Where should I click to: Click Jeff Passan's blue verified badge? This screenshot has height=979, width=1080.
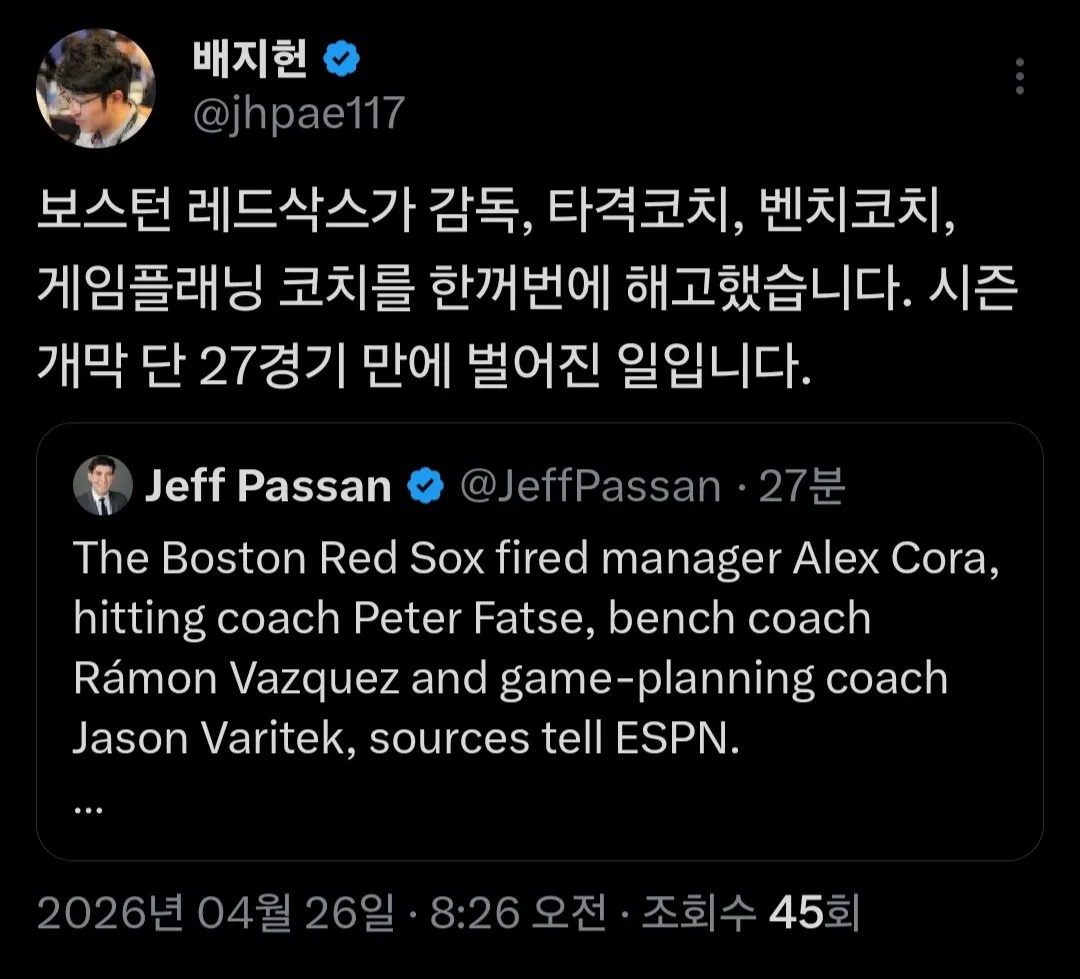pos(425,486)
